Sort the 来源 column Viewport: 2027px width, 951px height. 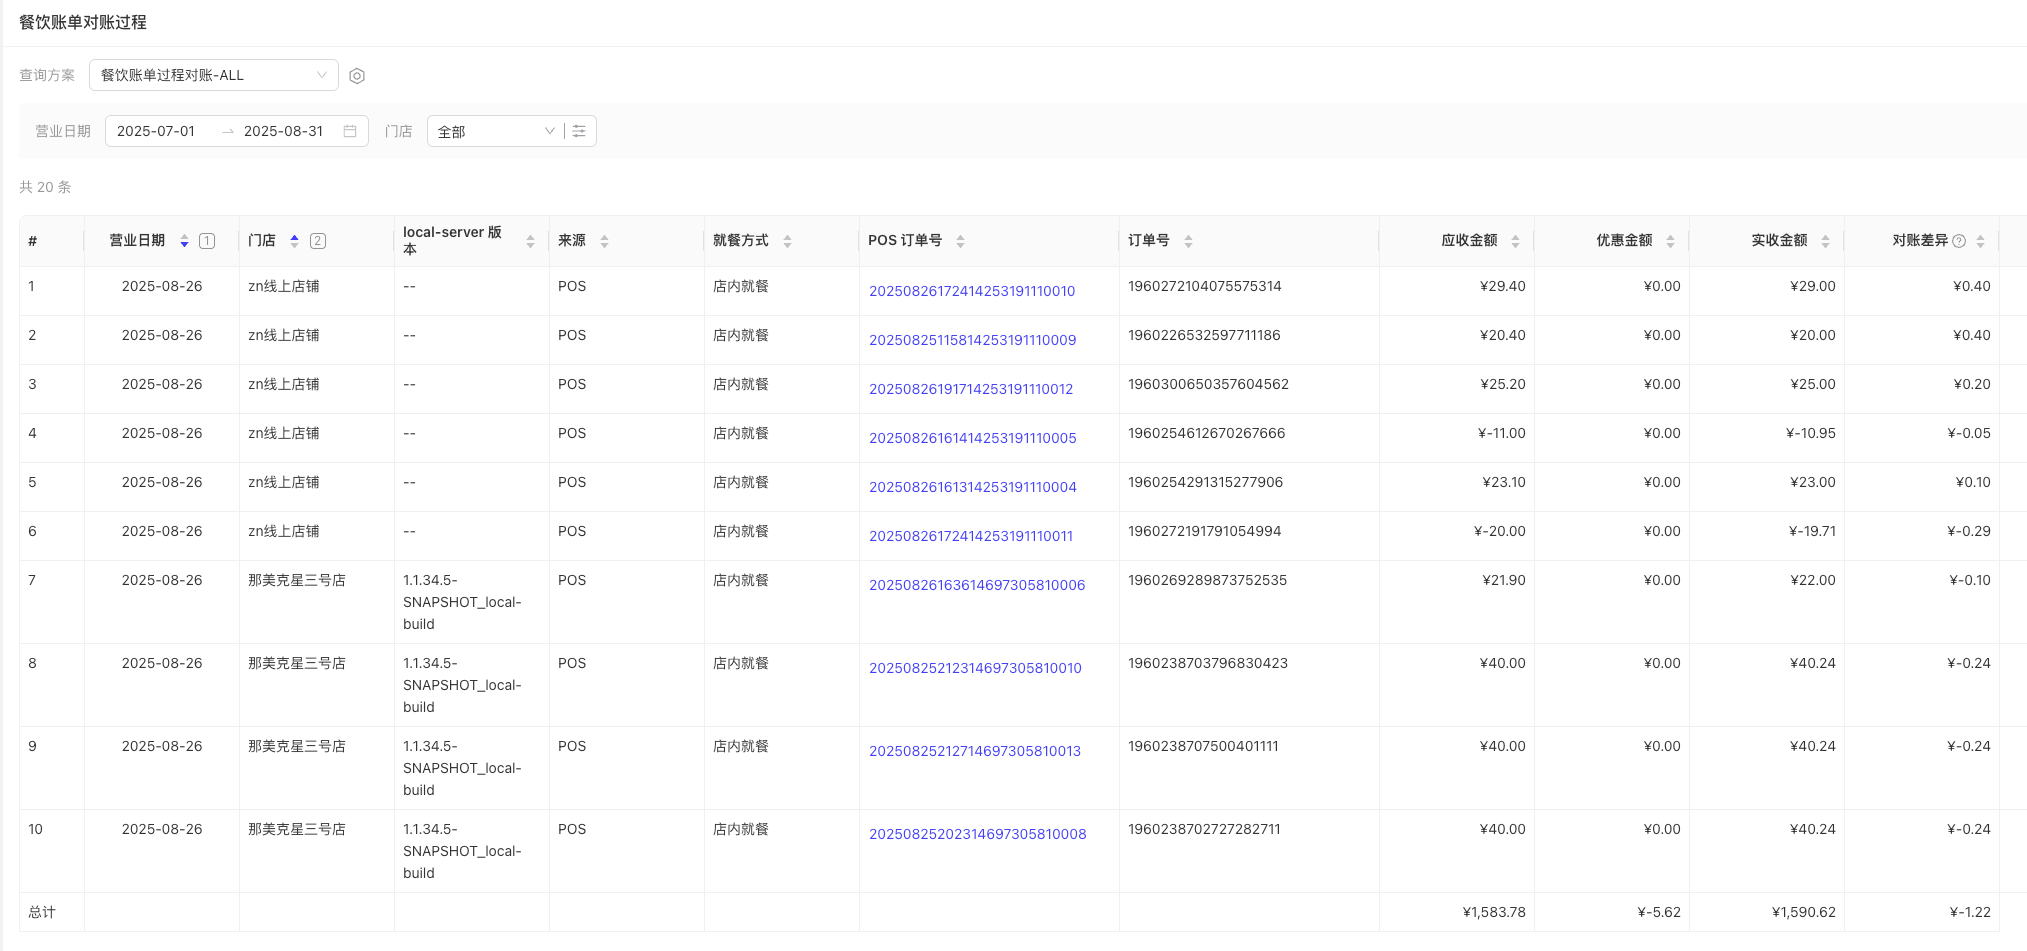[604, 241]
